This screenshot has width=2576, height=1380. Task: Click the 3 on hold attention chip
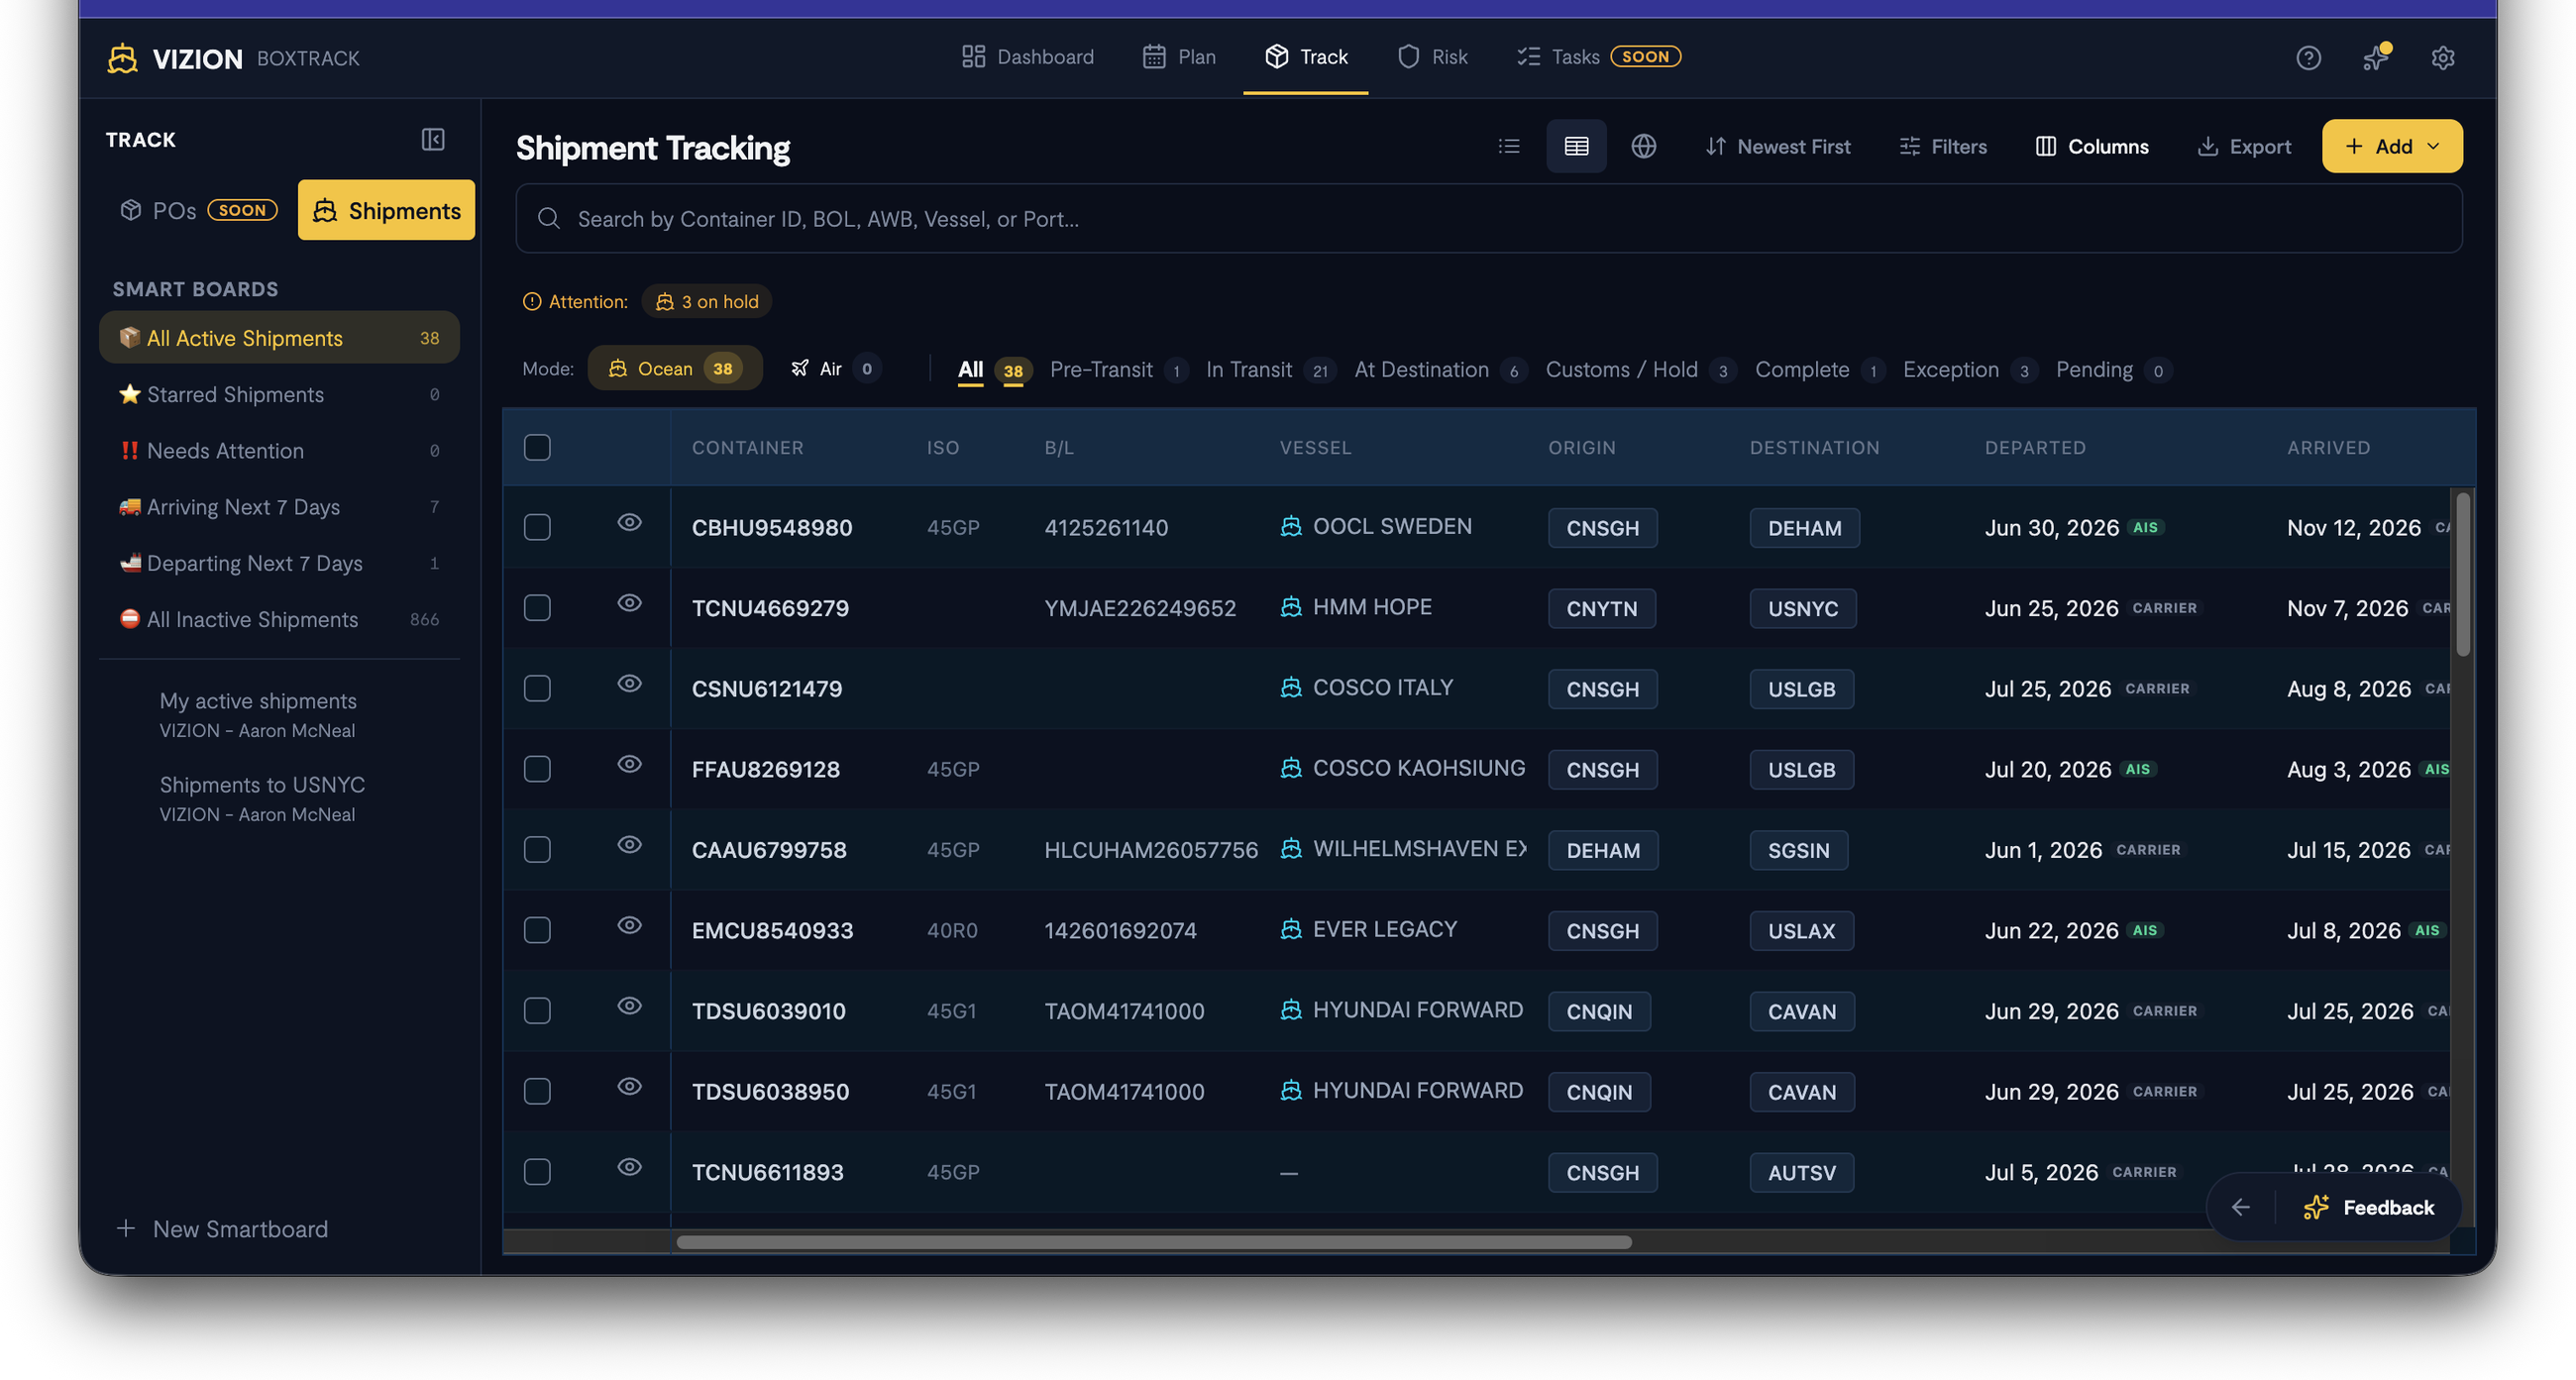pyautogui.click(x=706, y=301)
